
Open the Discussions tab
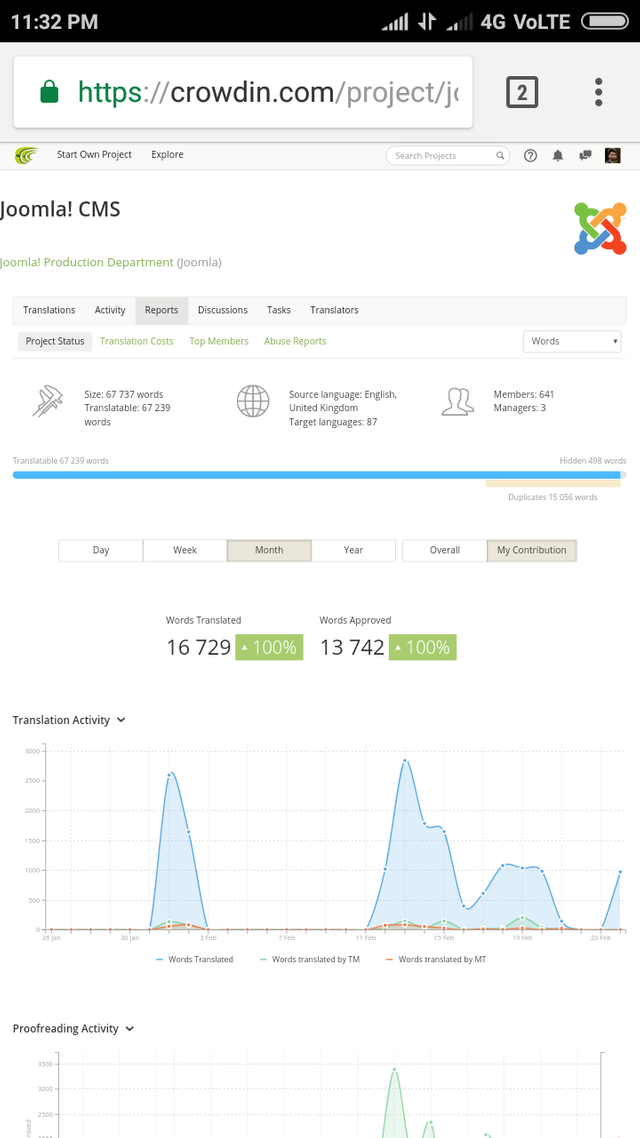pos(222,310)
